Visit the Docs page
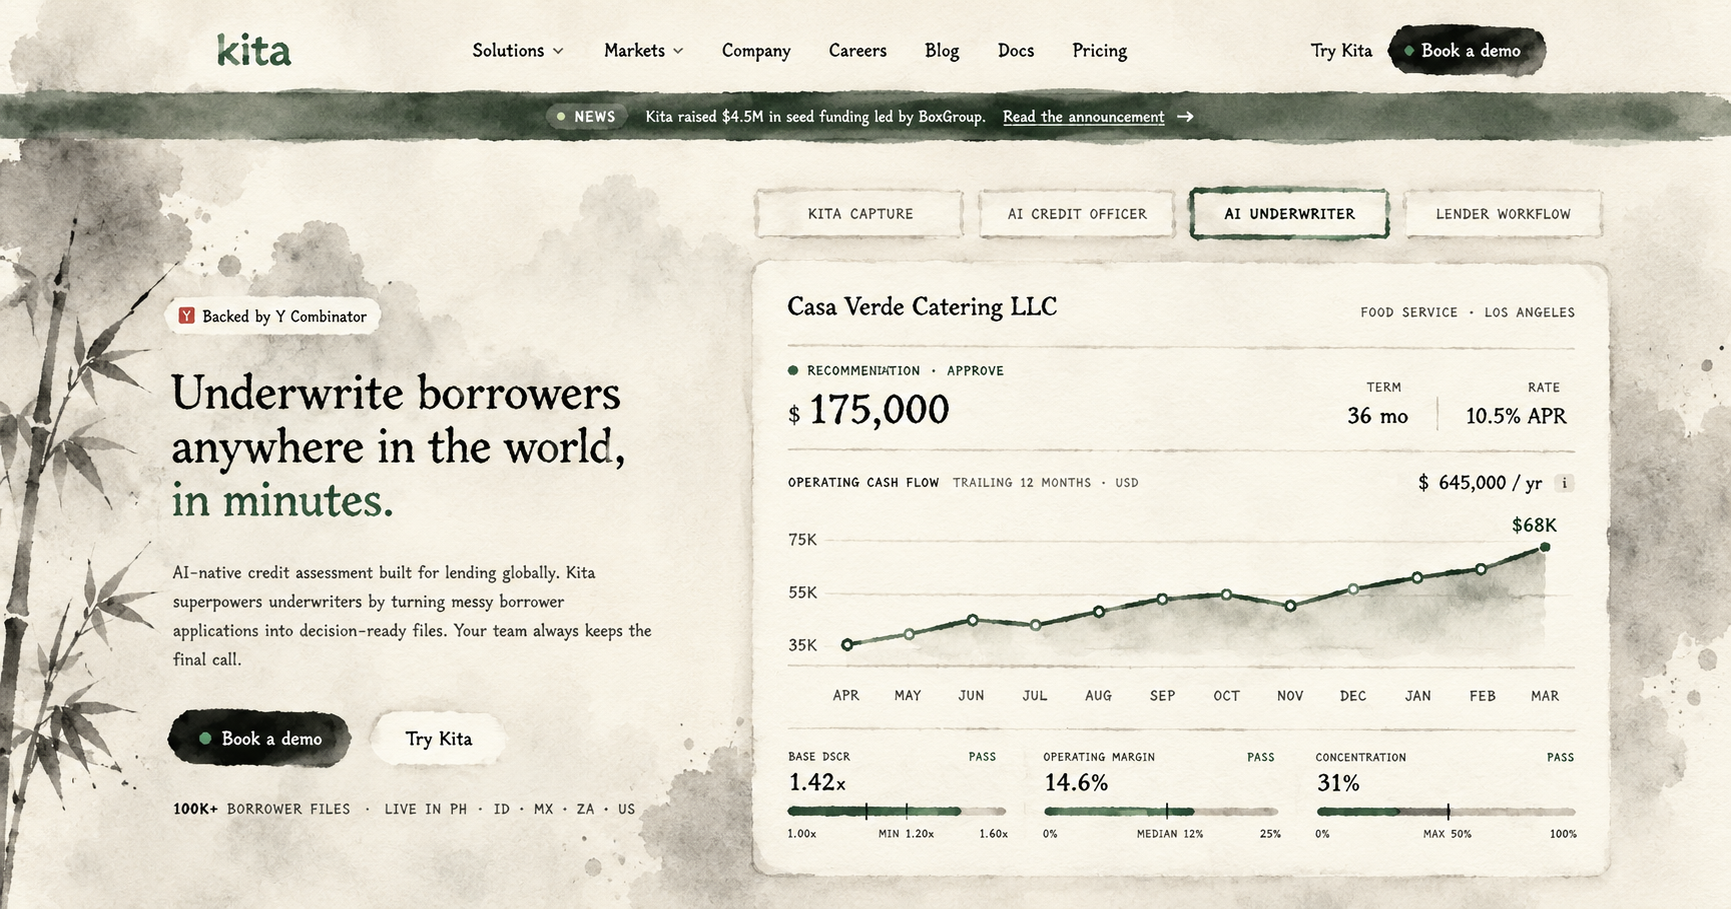The width and height of the screenshot is (1731, 909). tap(1016, 50)
